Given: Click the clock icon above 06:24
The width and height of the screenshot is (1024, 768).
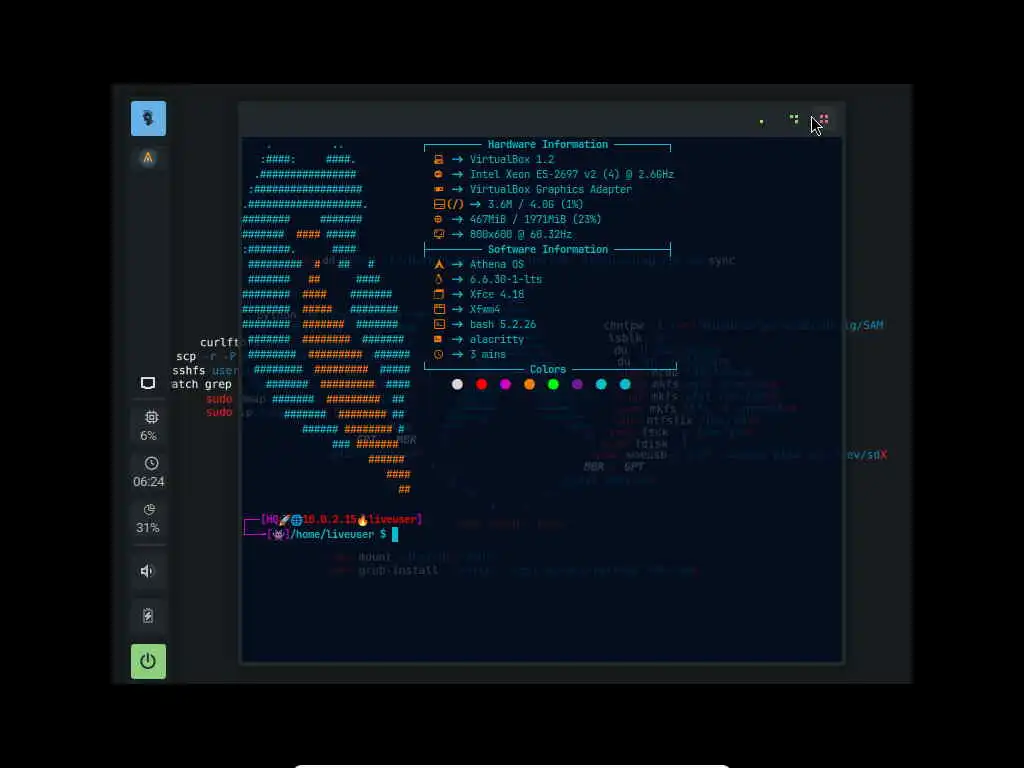Looking at the screenshot, I should [x=152, y=463].
